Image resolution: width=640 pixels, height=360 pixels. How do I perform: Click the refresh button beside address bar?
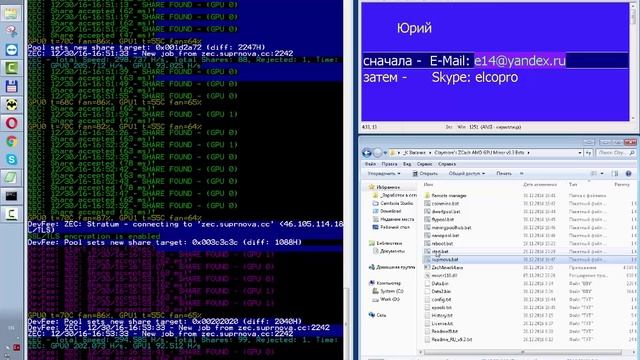tap(589, 153)
